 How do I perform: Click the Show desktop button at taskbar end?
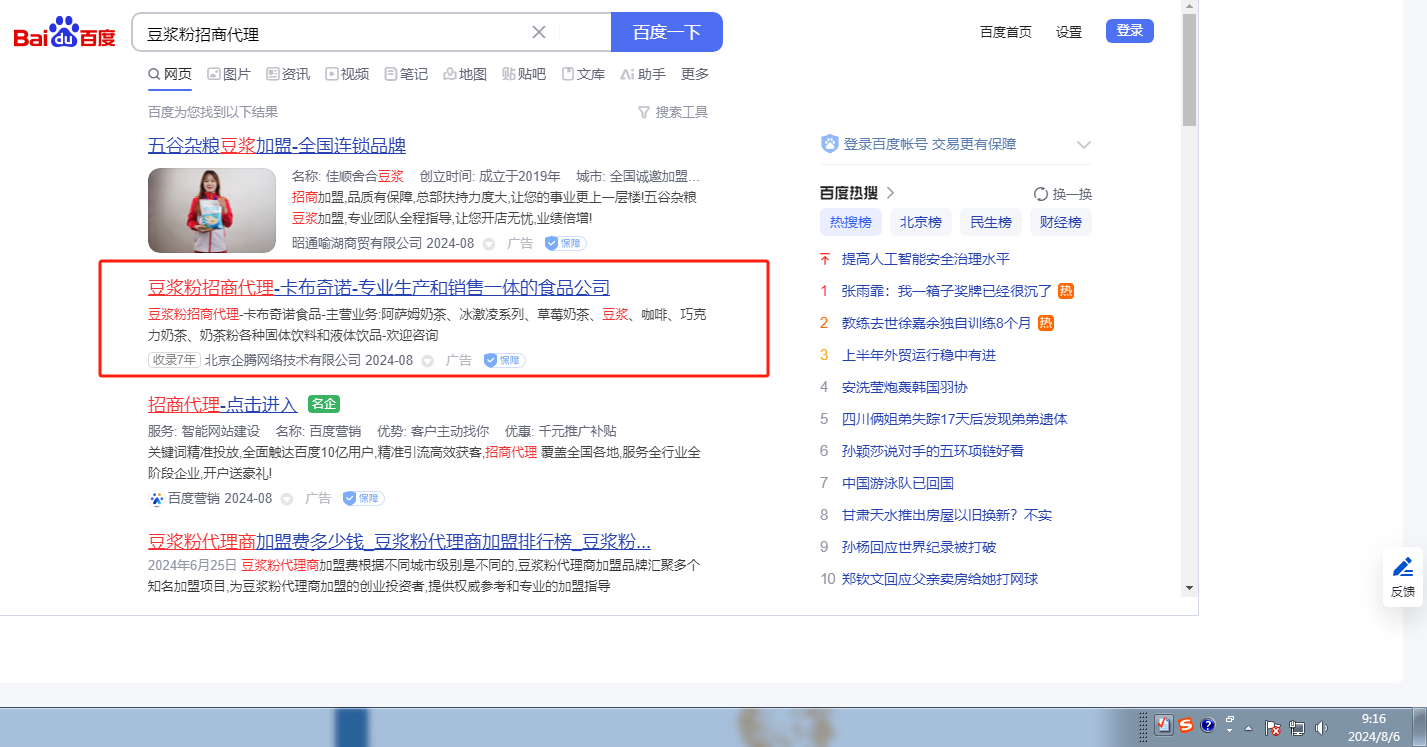pyautogui.click(x=1419, y=727)
